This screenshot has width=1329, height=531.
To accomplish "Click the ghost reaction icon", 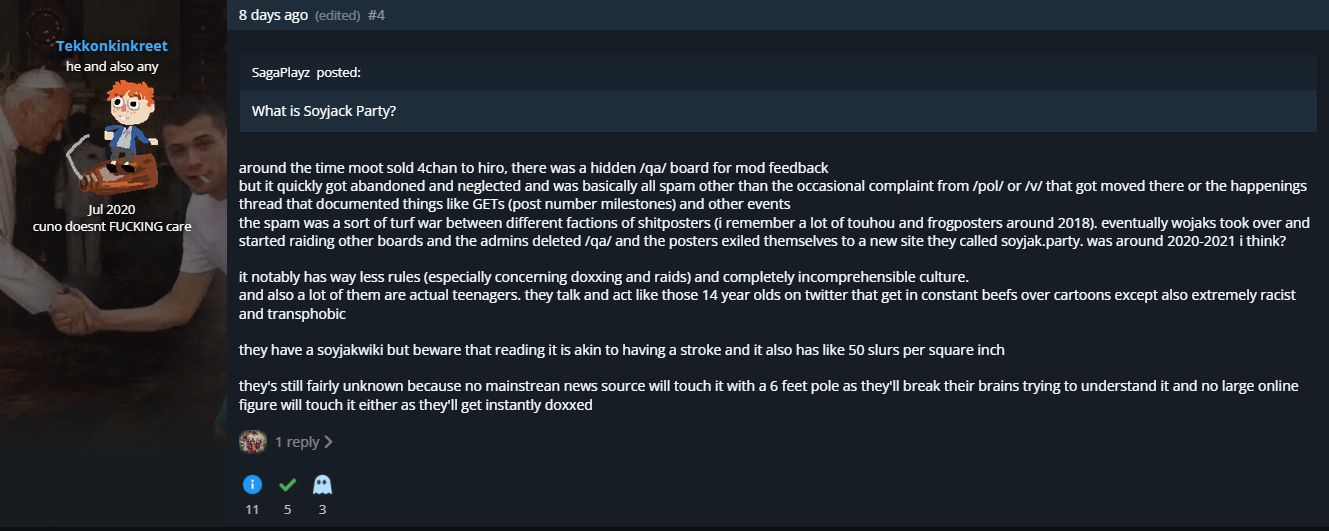I will pos(322,485).
